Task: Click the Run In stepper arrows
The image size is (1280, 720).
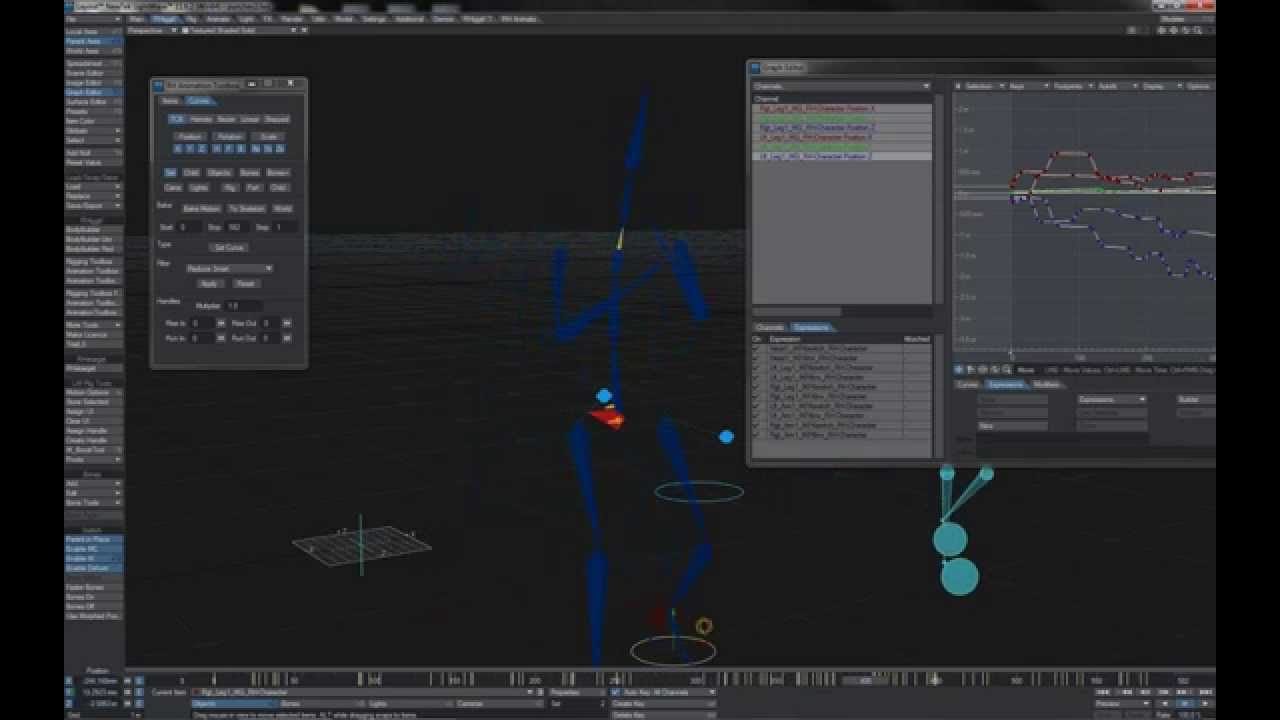Action: click(x=222, y=338)
